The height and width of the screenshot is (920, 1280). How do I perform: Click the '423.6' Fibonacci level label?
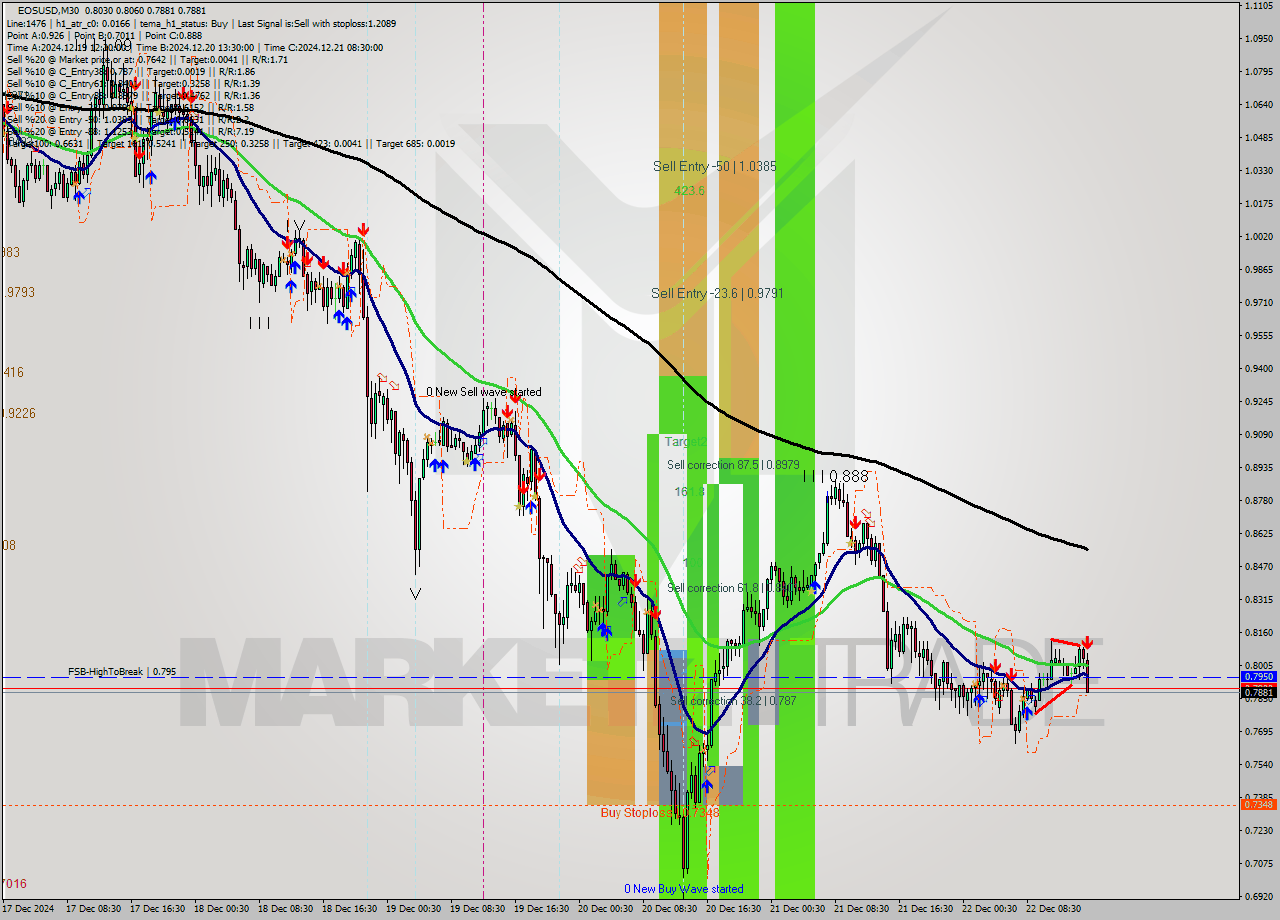[x=689, y=189]
